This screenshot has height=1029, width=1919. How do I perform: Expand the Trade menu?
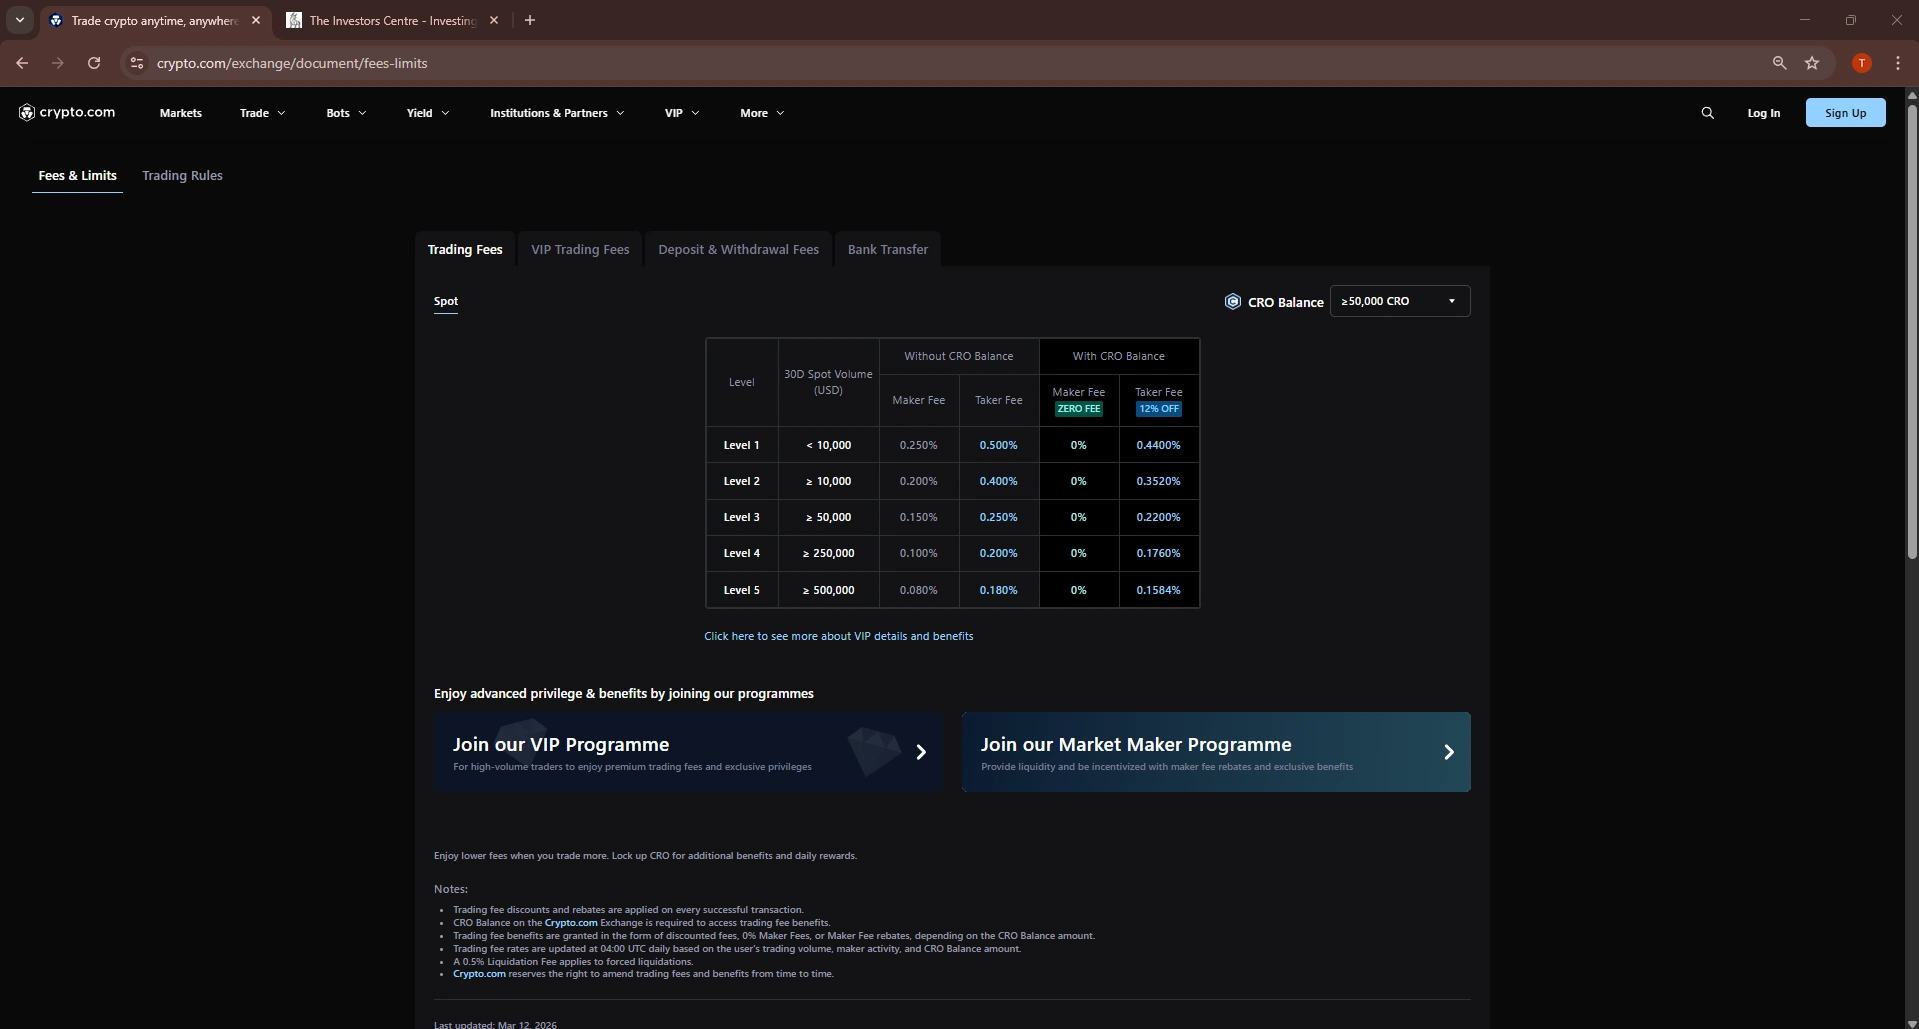262,113
